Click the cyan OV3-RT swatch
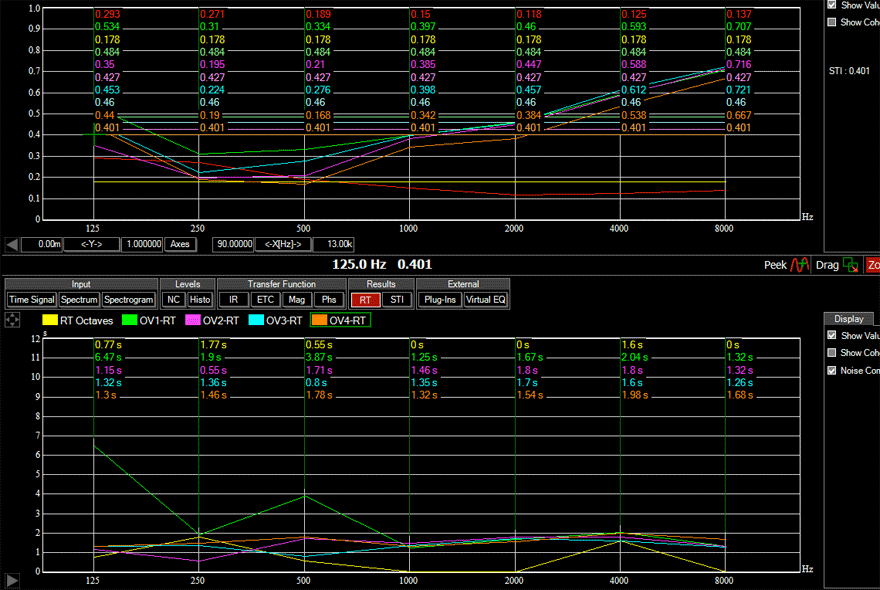 click(256, 321)
